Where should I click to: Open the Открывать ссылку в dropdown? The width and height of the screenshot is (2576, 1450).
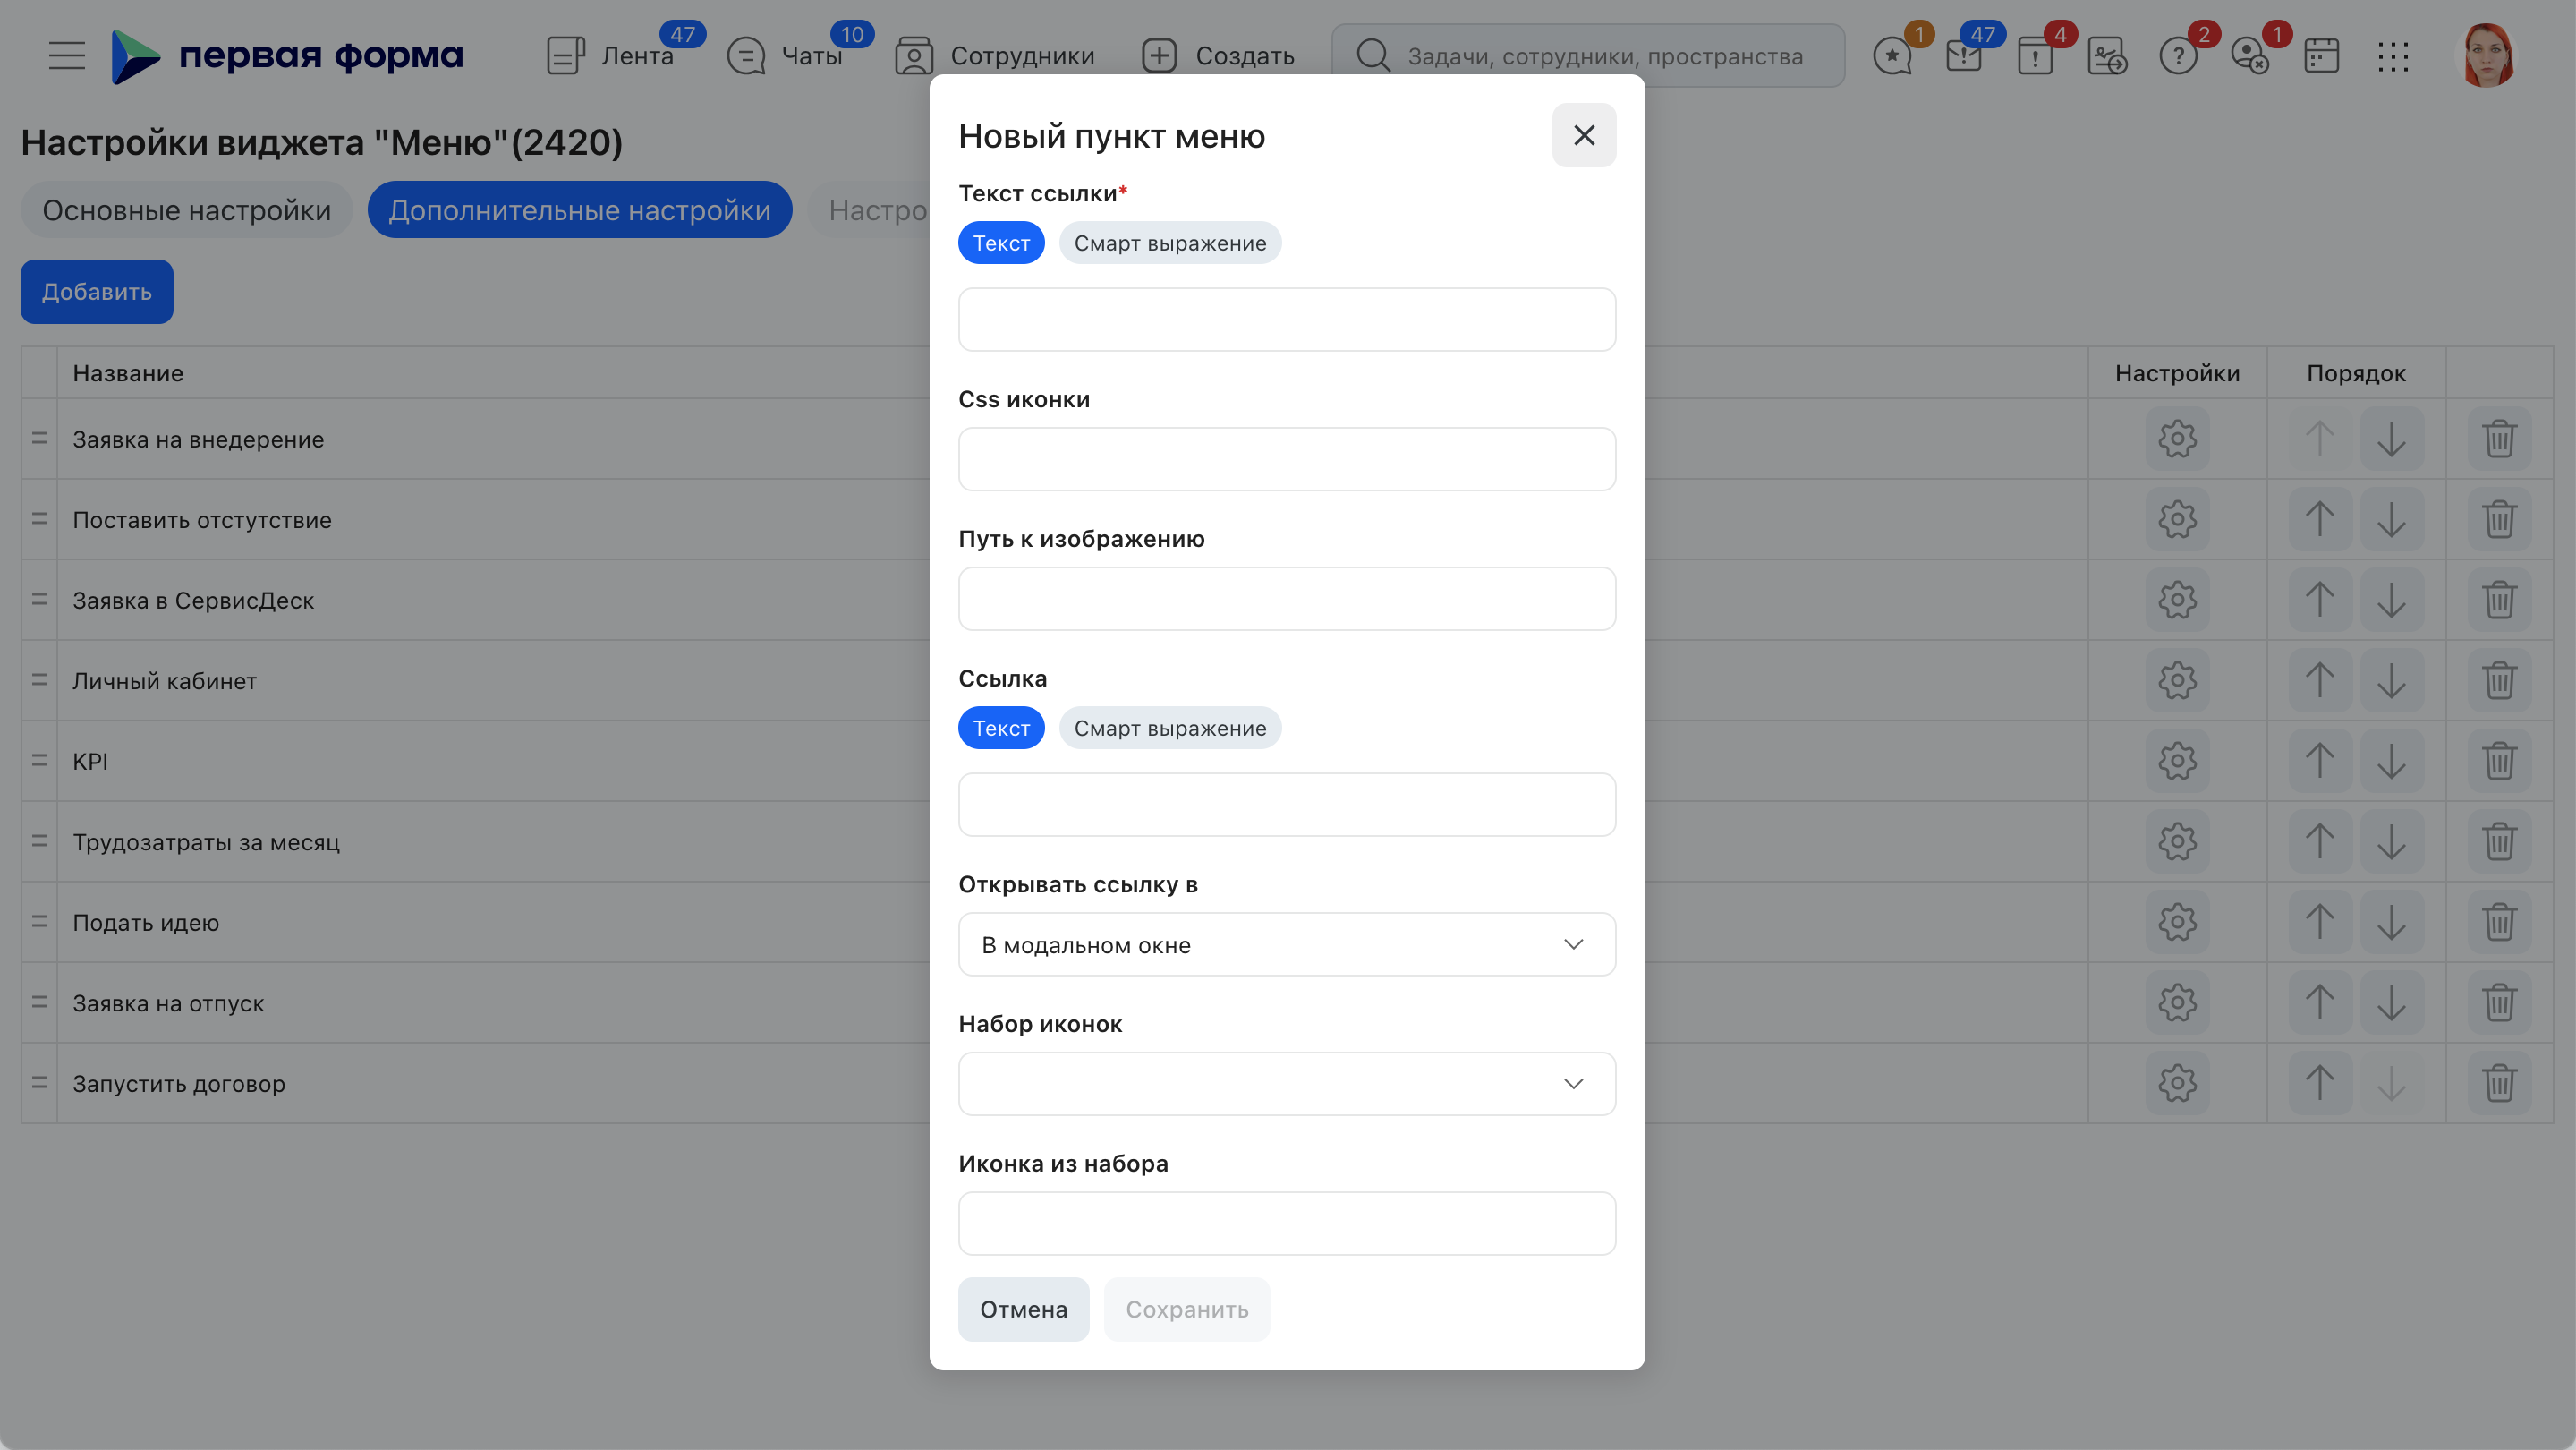tap(1287, 944)
